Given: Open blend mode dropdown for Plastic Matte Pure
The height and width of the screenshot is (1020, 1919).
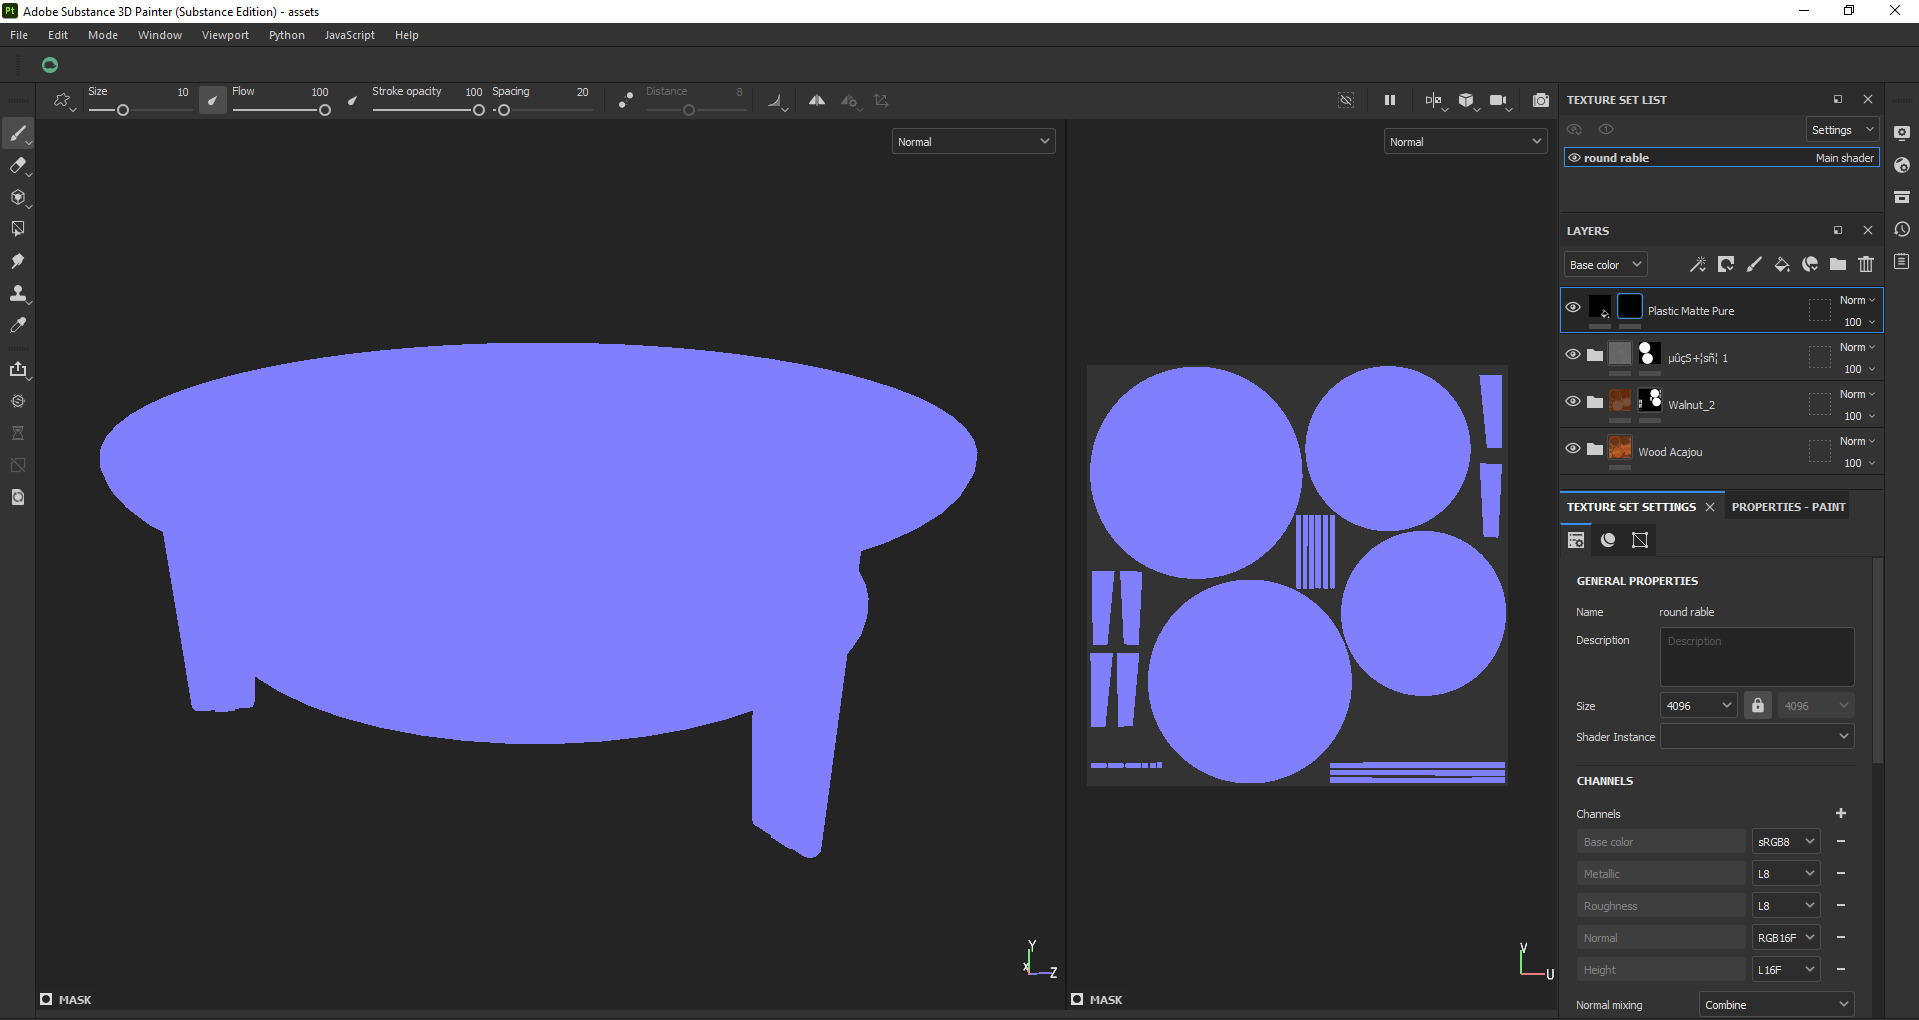Looking at the screenshot, I should (1858, 300).
